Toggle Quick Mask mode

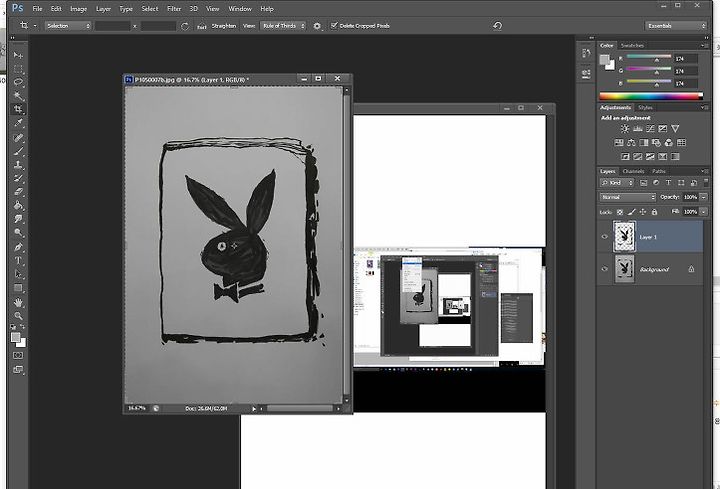(18, 355)
